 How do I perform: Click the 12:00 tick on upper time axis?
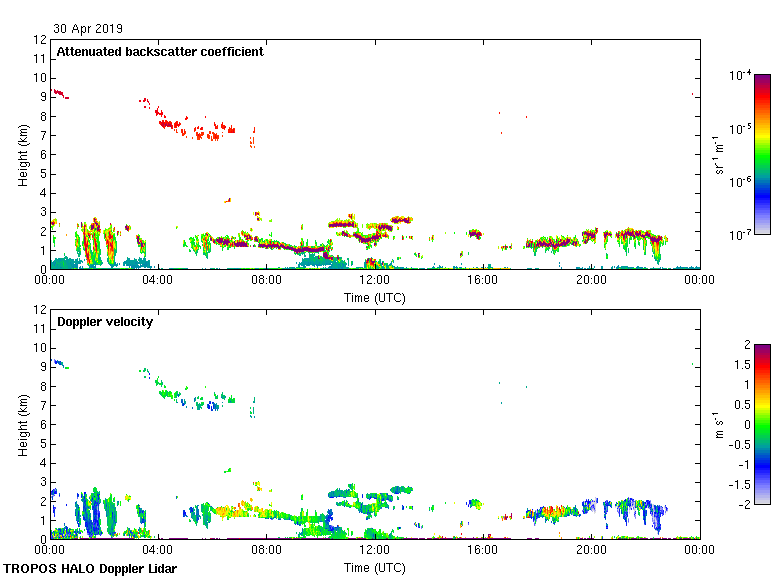click(375, 281)
